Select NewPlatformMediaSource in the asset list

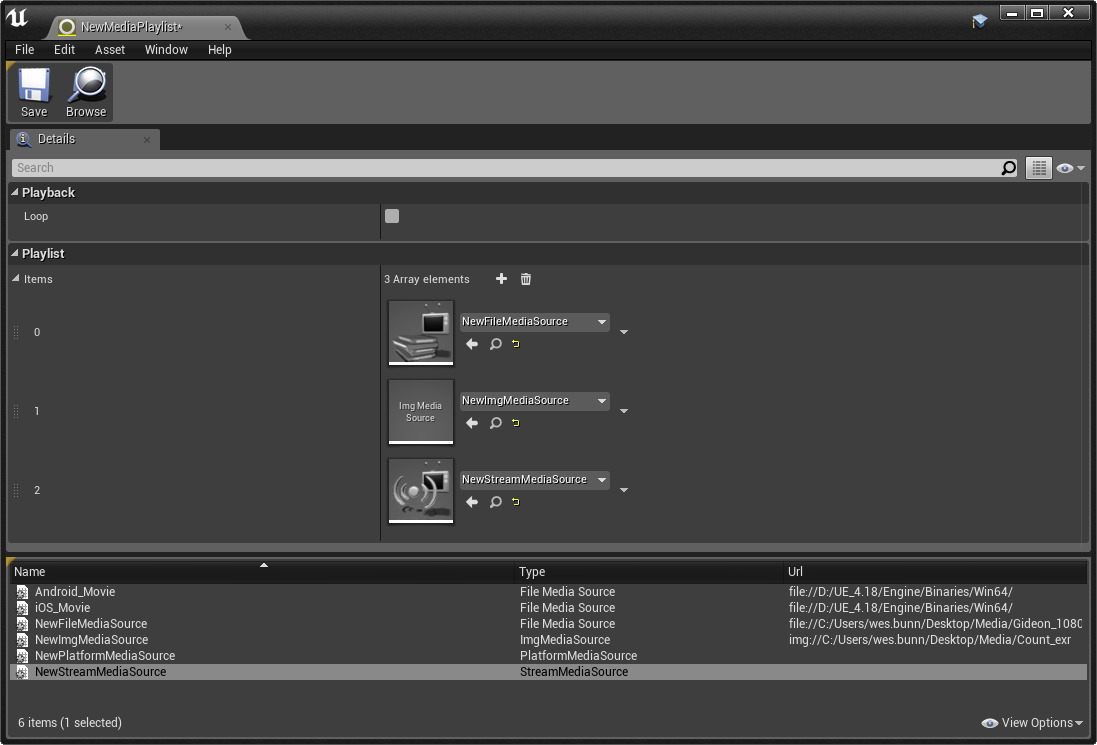pyautogui.click(x=105, y=655)
